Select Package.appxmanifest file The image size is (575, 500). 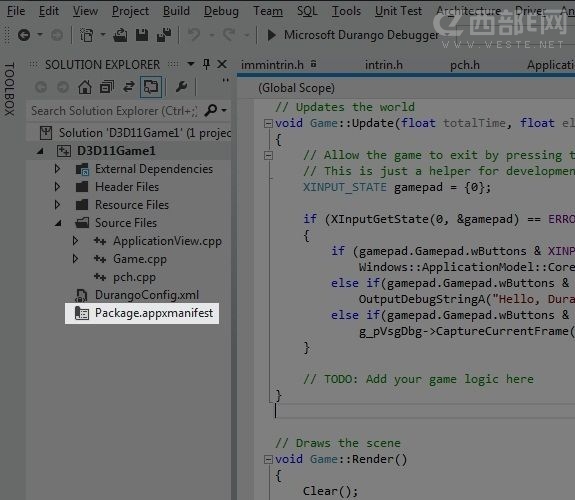(x=154, y=313)
